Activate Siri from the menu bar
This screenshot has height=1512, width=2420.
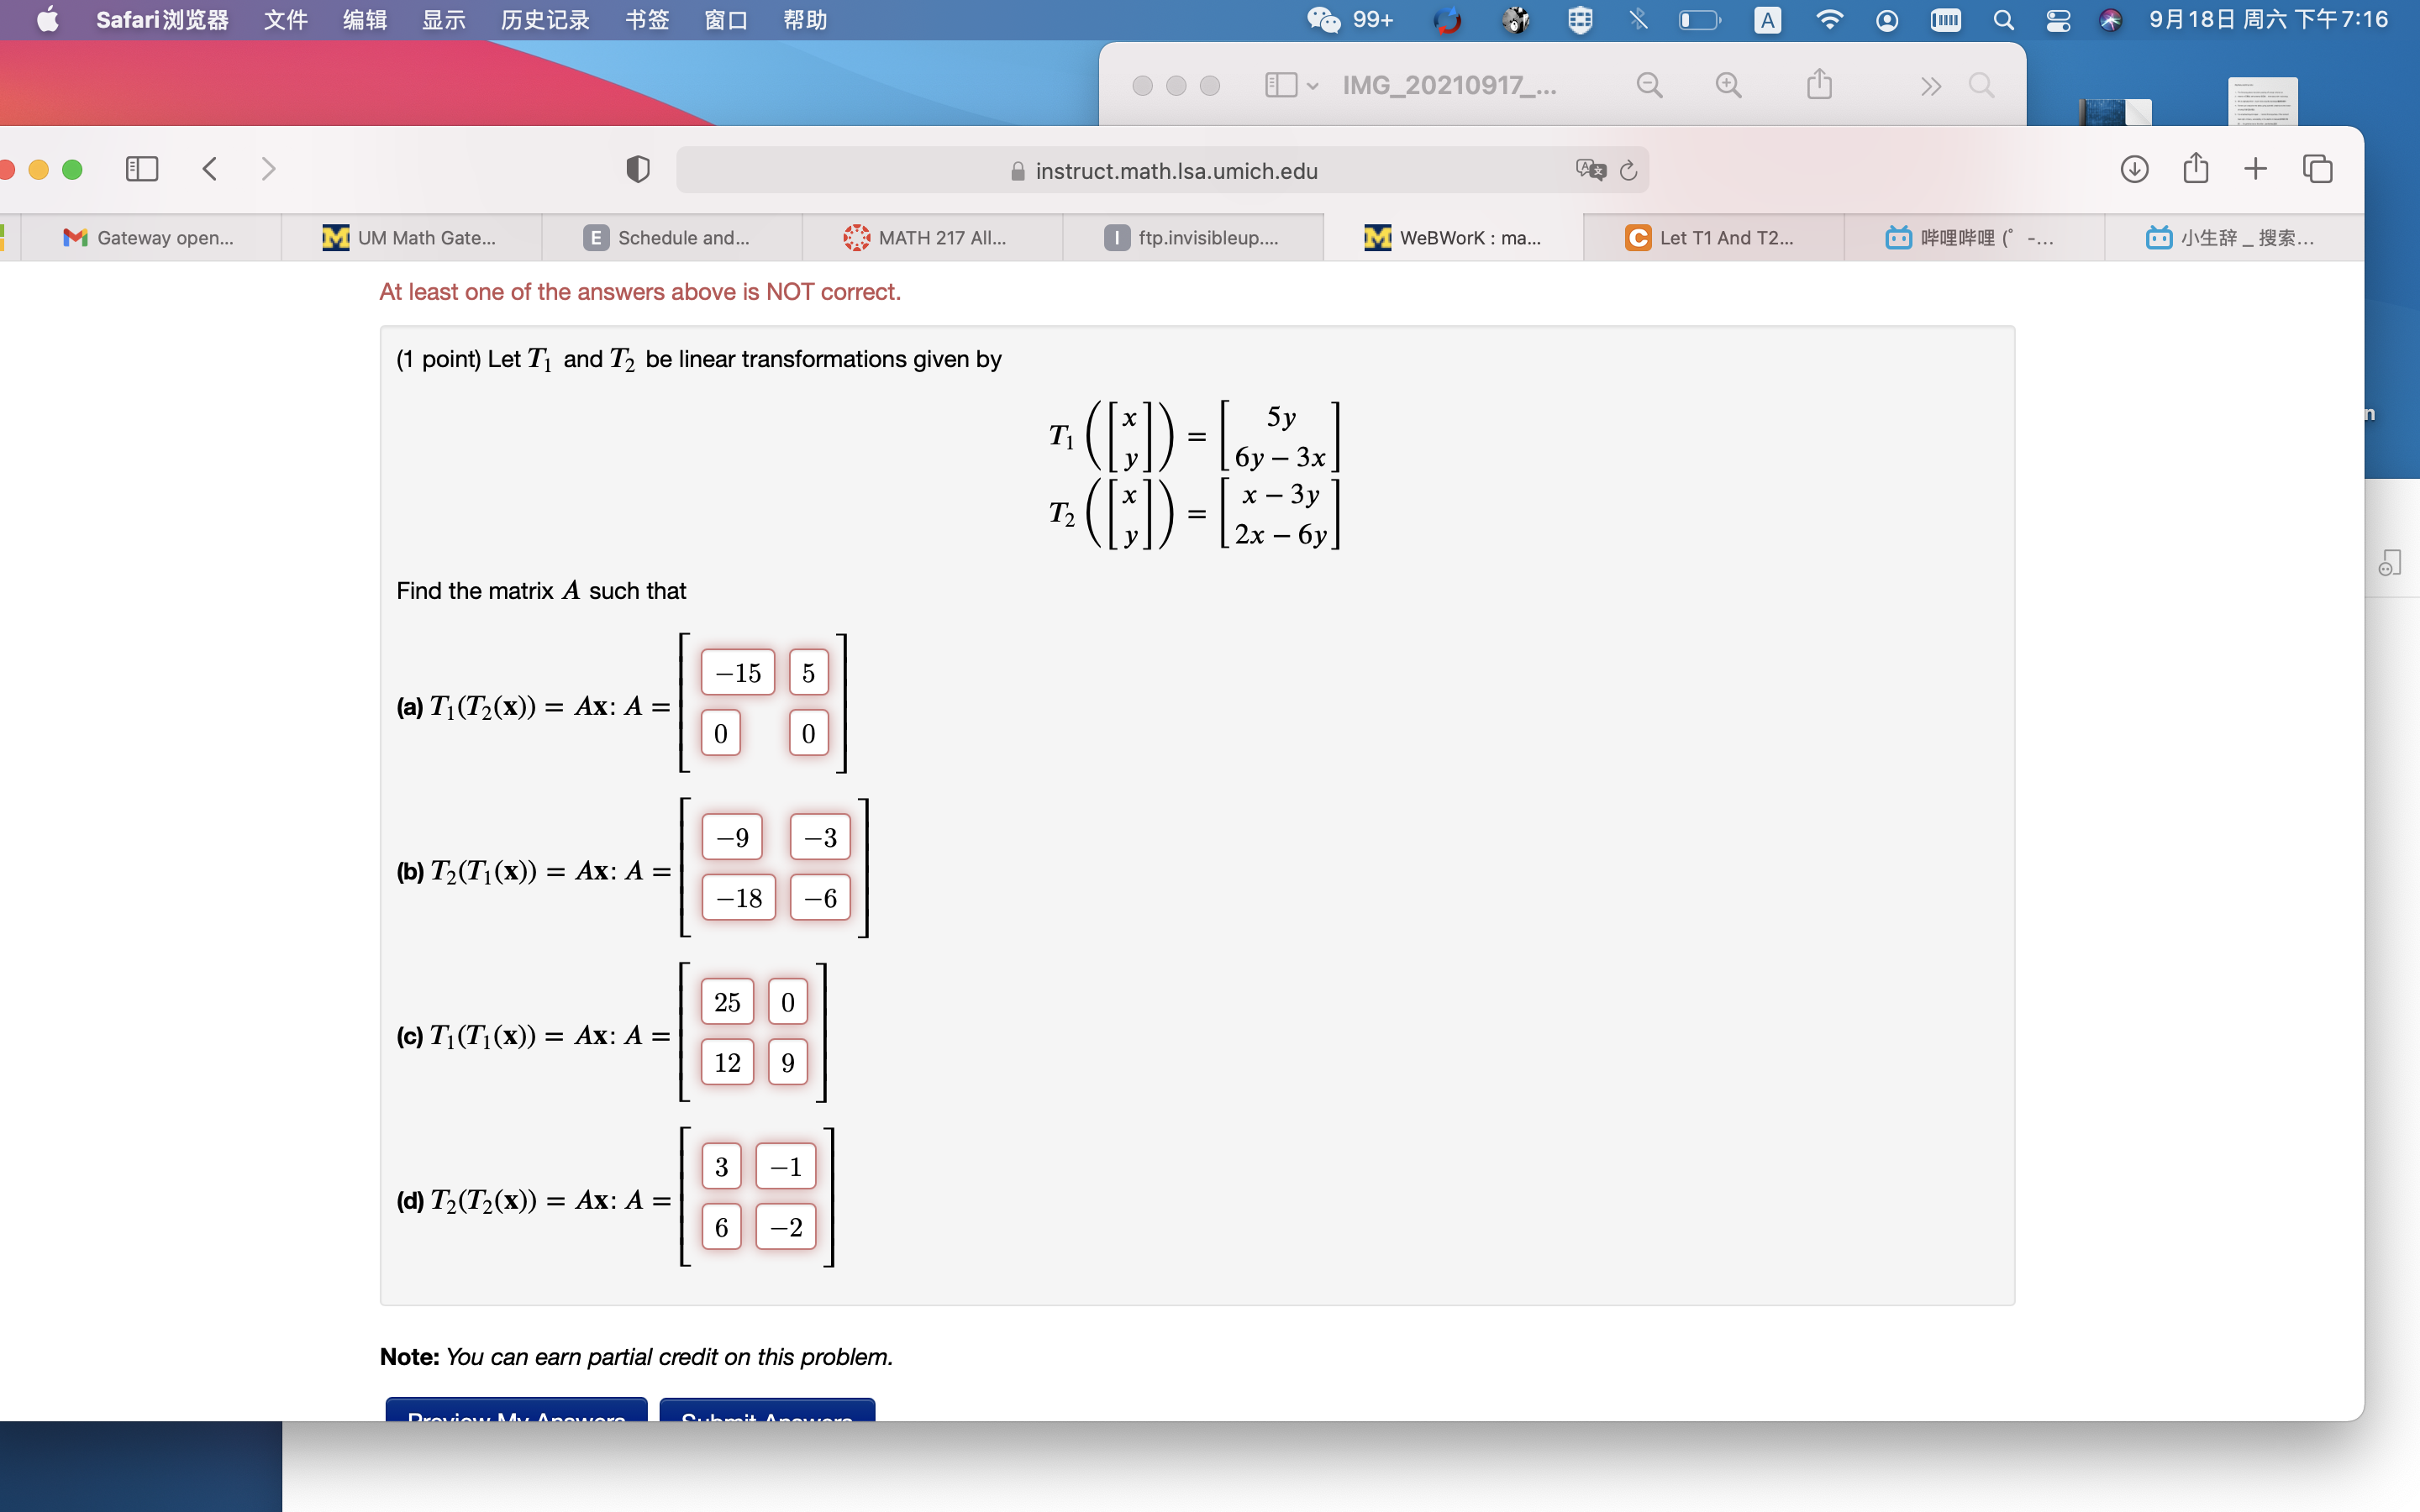[2112, 19]
